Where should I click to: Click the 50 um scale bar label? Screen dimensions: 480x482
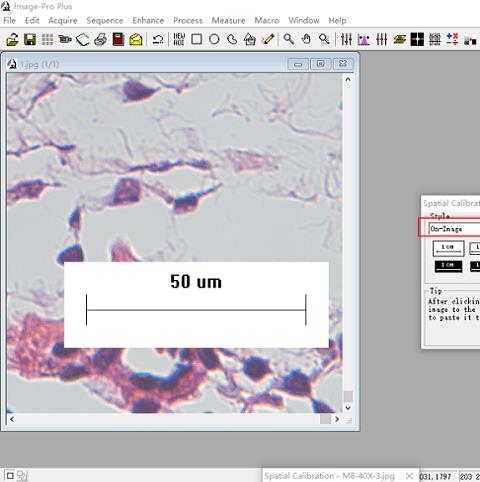[x=196, y=282]
